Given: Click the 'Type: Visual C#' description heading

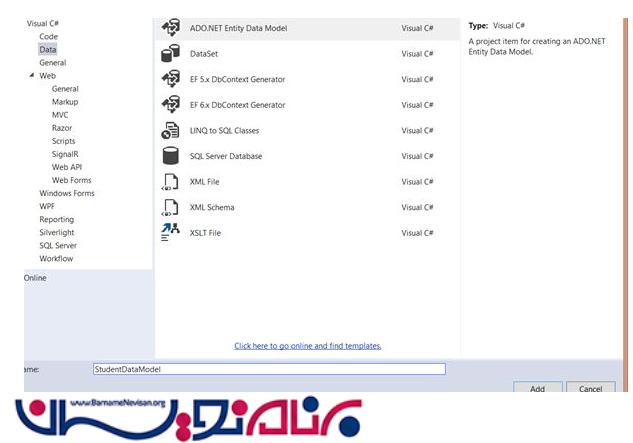Looking at the screenshot, I should point(497,25).
